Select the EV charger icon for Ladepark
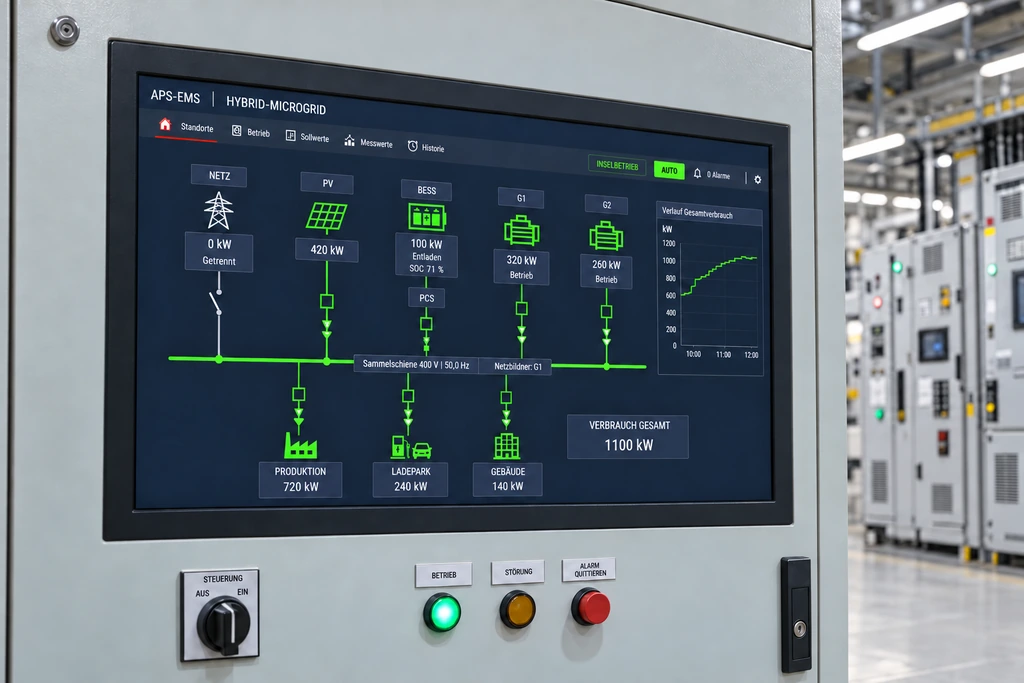Screen dimensions: 1024x683 411,447
